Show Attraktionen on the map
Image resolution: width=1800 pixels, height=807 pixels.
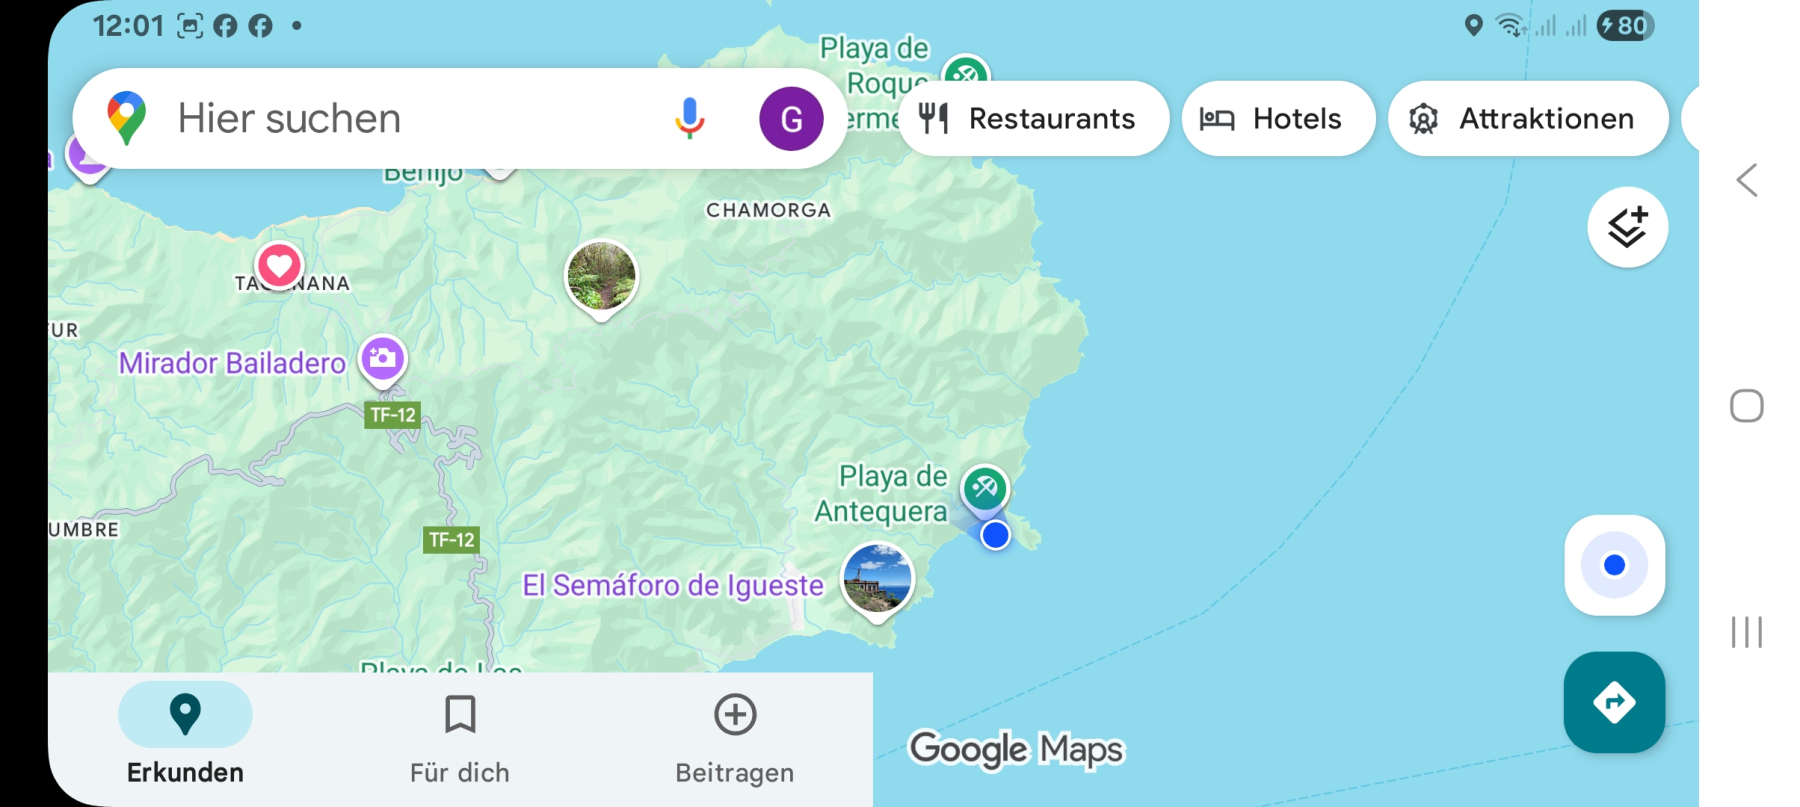(x=1528, y=118)
